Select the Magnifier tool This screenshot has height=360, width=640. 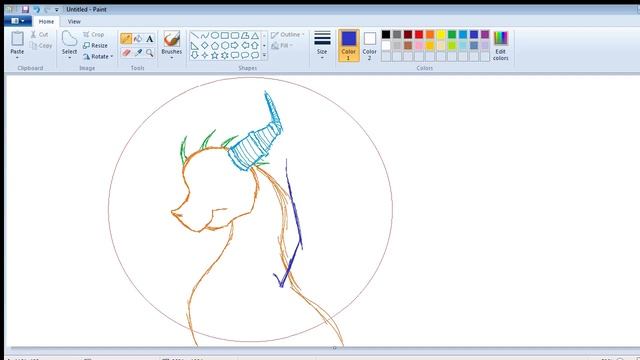tap(150, 53)
